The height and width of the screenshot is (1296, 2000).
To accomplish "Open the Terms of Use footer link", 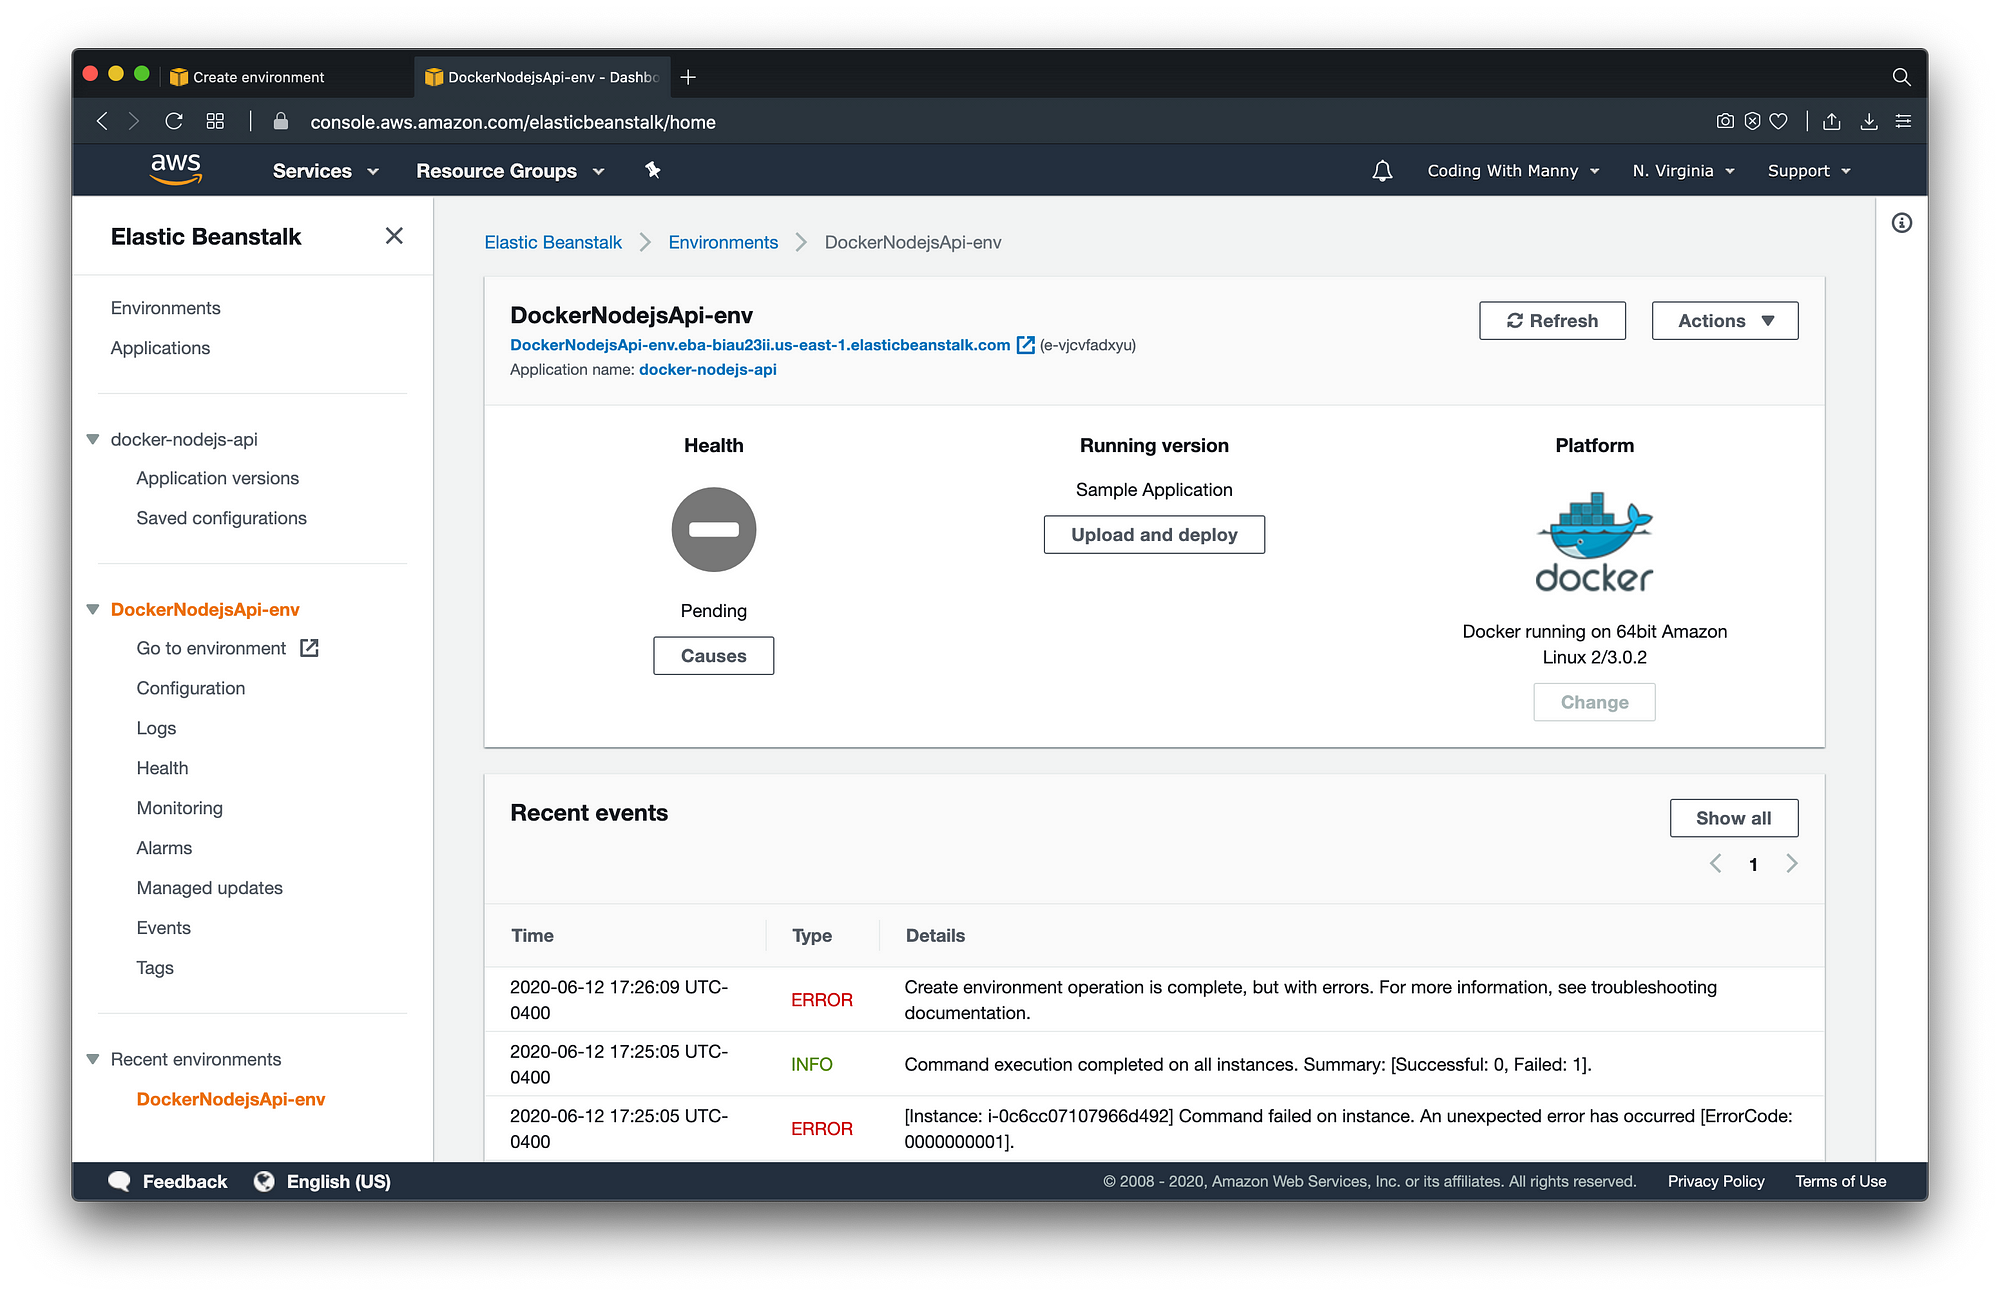I will pos(1840,1181).
